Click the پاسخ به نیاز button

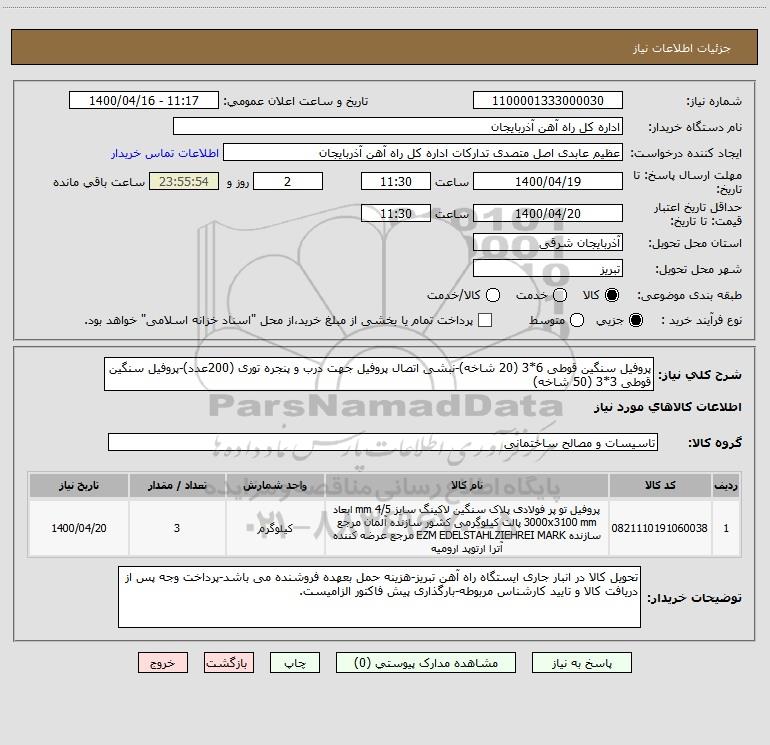(581, 663)
